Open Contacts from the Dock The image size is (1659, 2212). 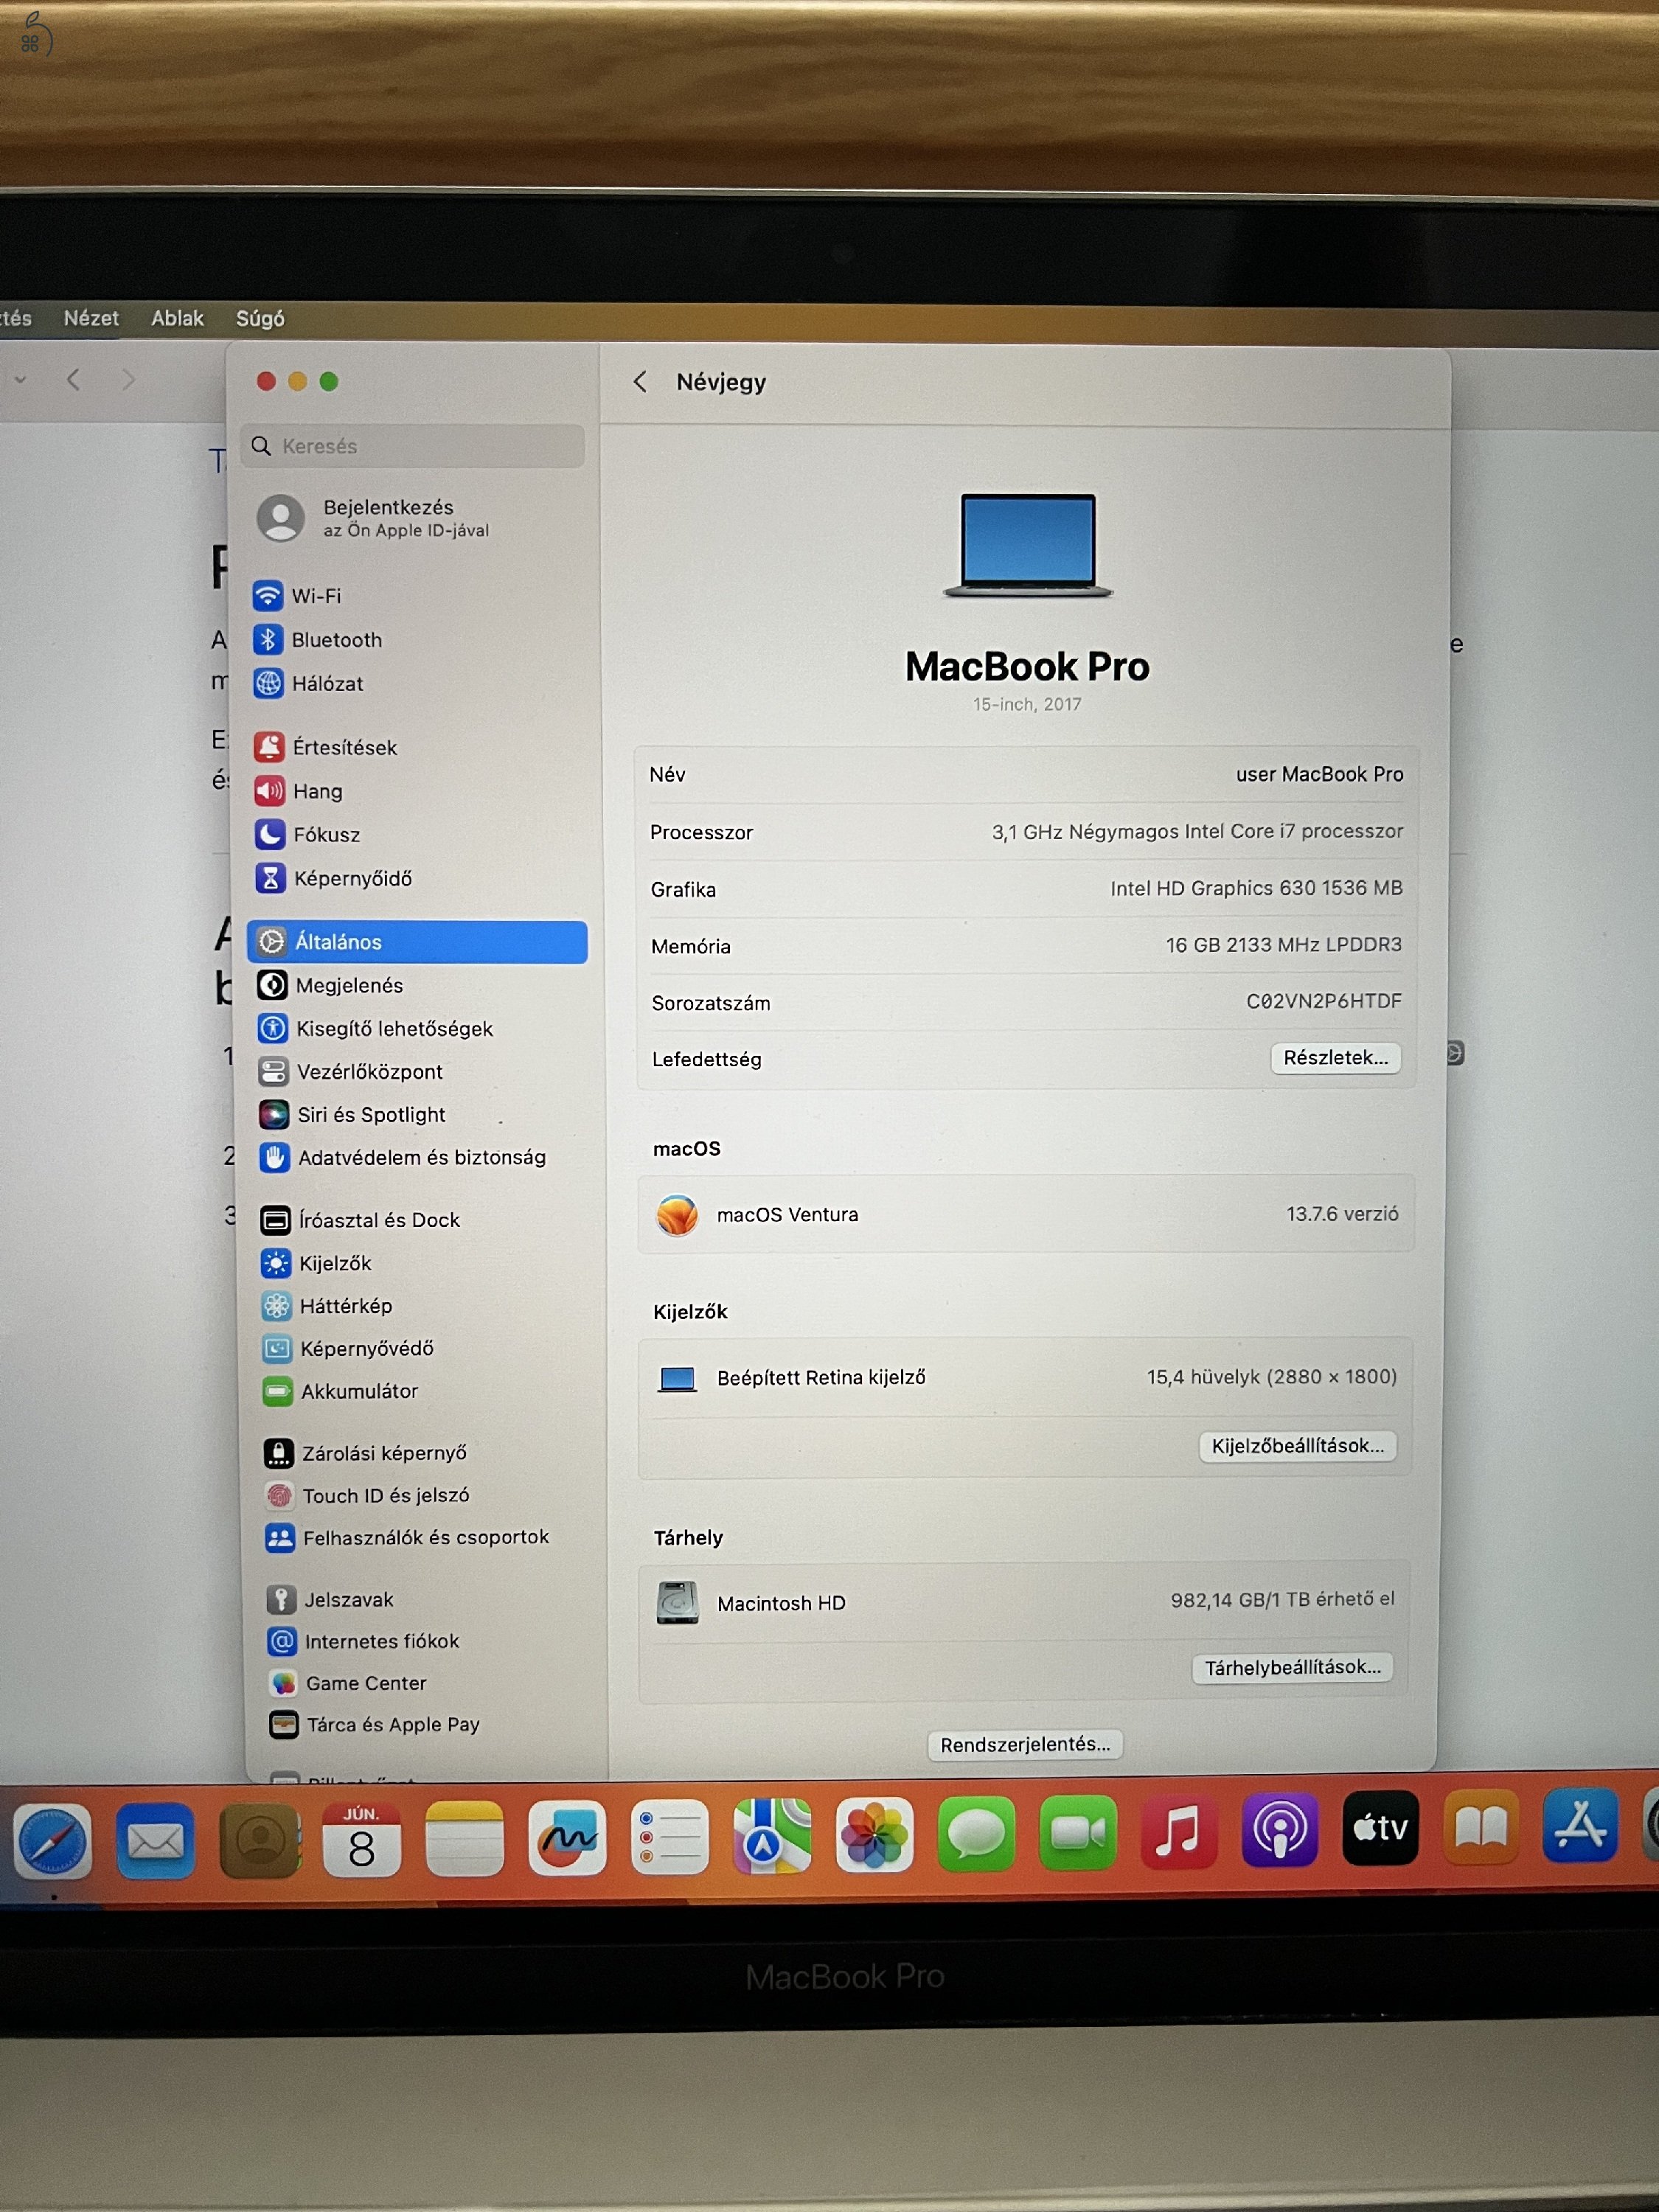point(259,1841)
